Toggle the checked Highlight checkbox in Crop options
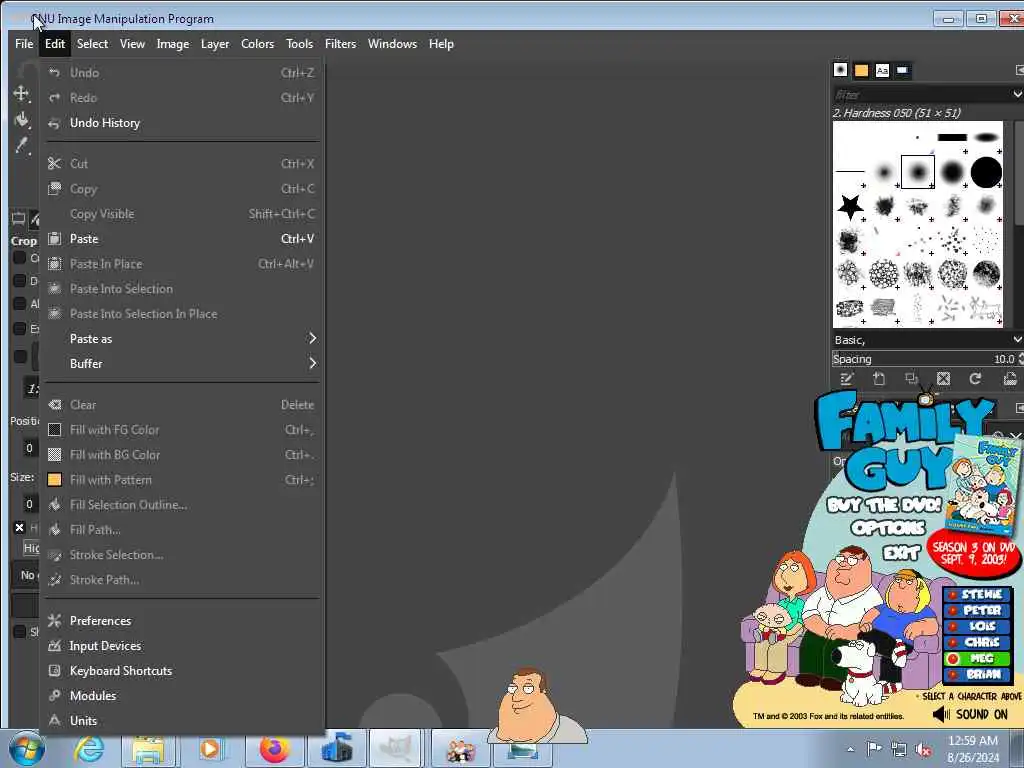This screenshot has width=1024, height=768. pos(20,527)
